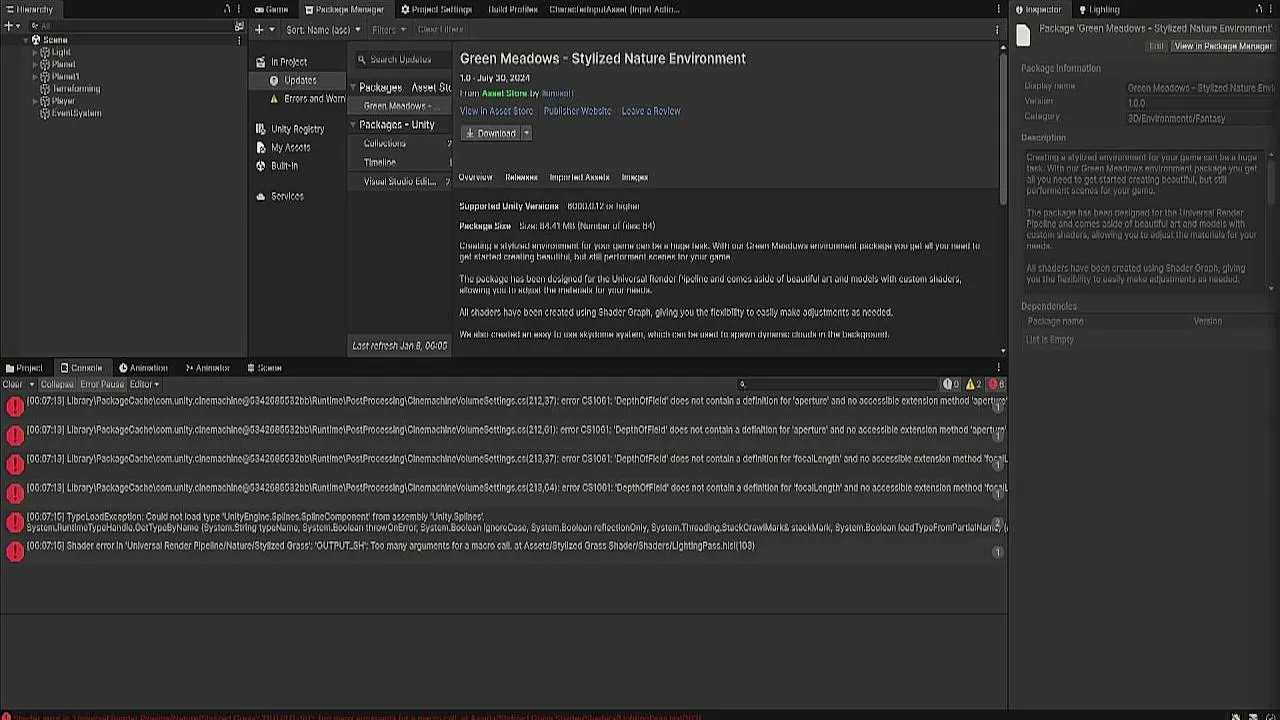Open the Console Clear dropdown arrow

[x=32, y=384]
